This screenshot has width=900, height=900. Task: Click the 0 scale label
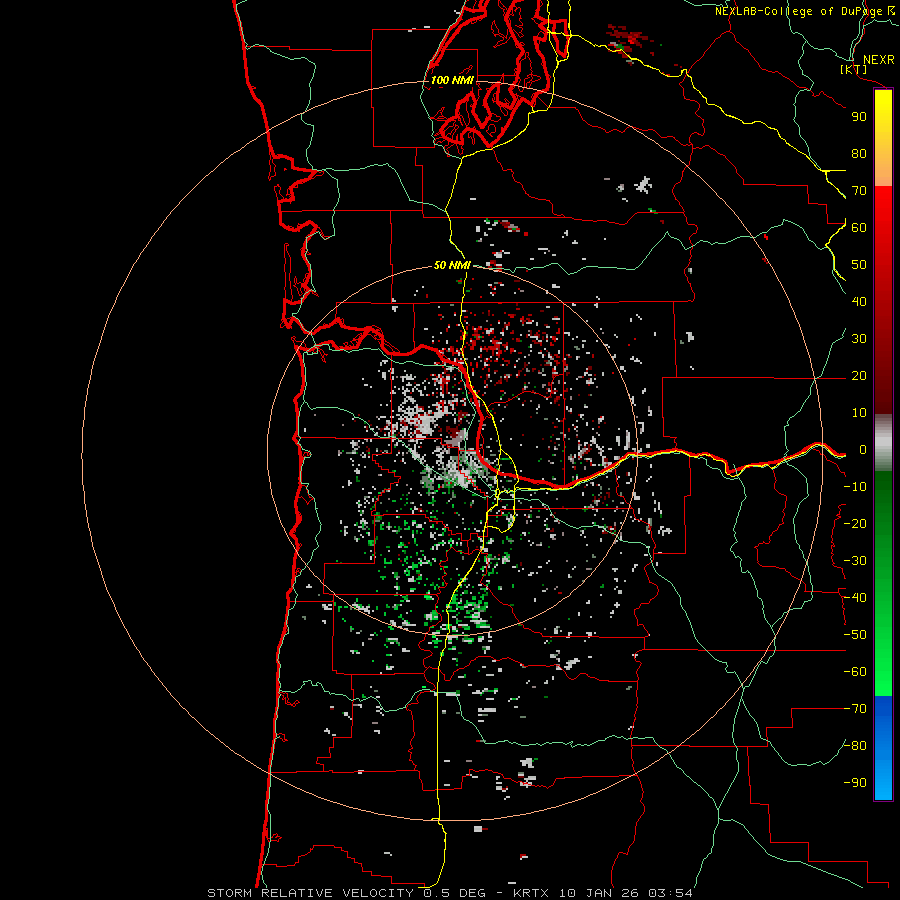pos(863,450)
